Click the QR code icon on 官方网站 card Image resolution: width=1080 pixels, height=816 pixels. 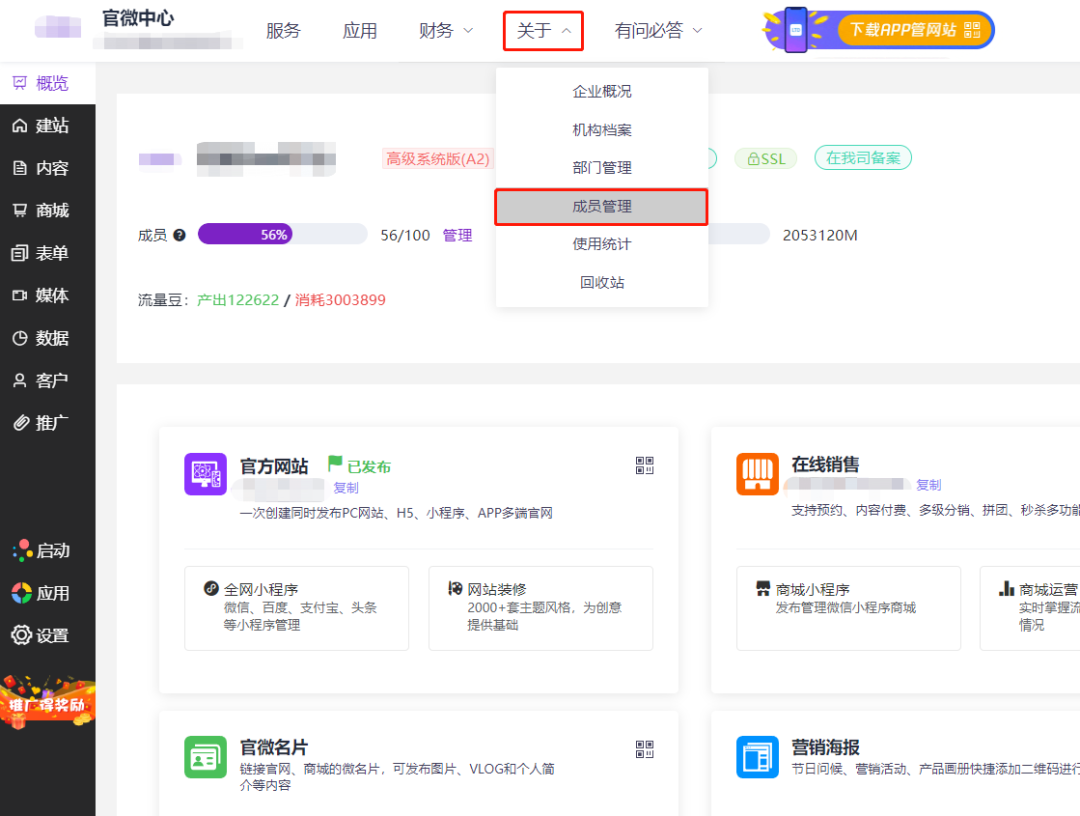[x=644, y=465]
